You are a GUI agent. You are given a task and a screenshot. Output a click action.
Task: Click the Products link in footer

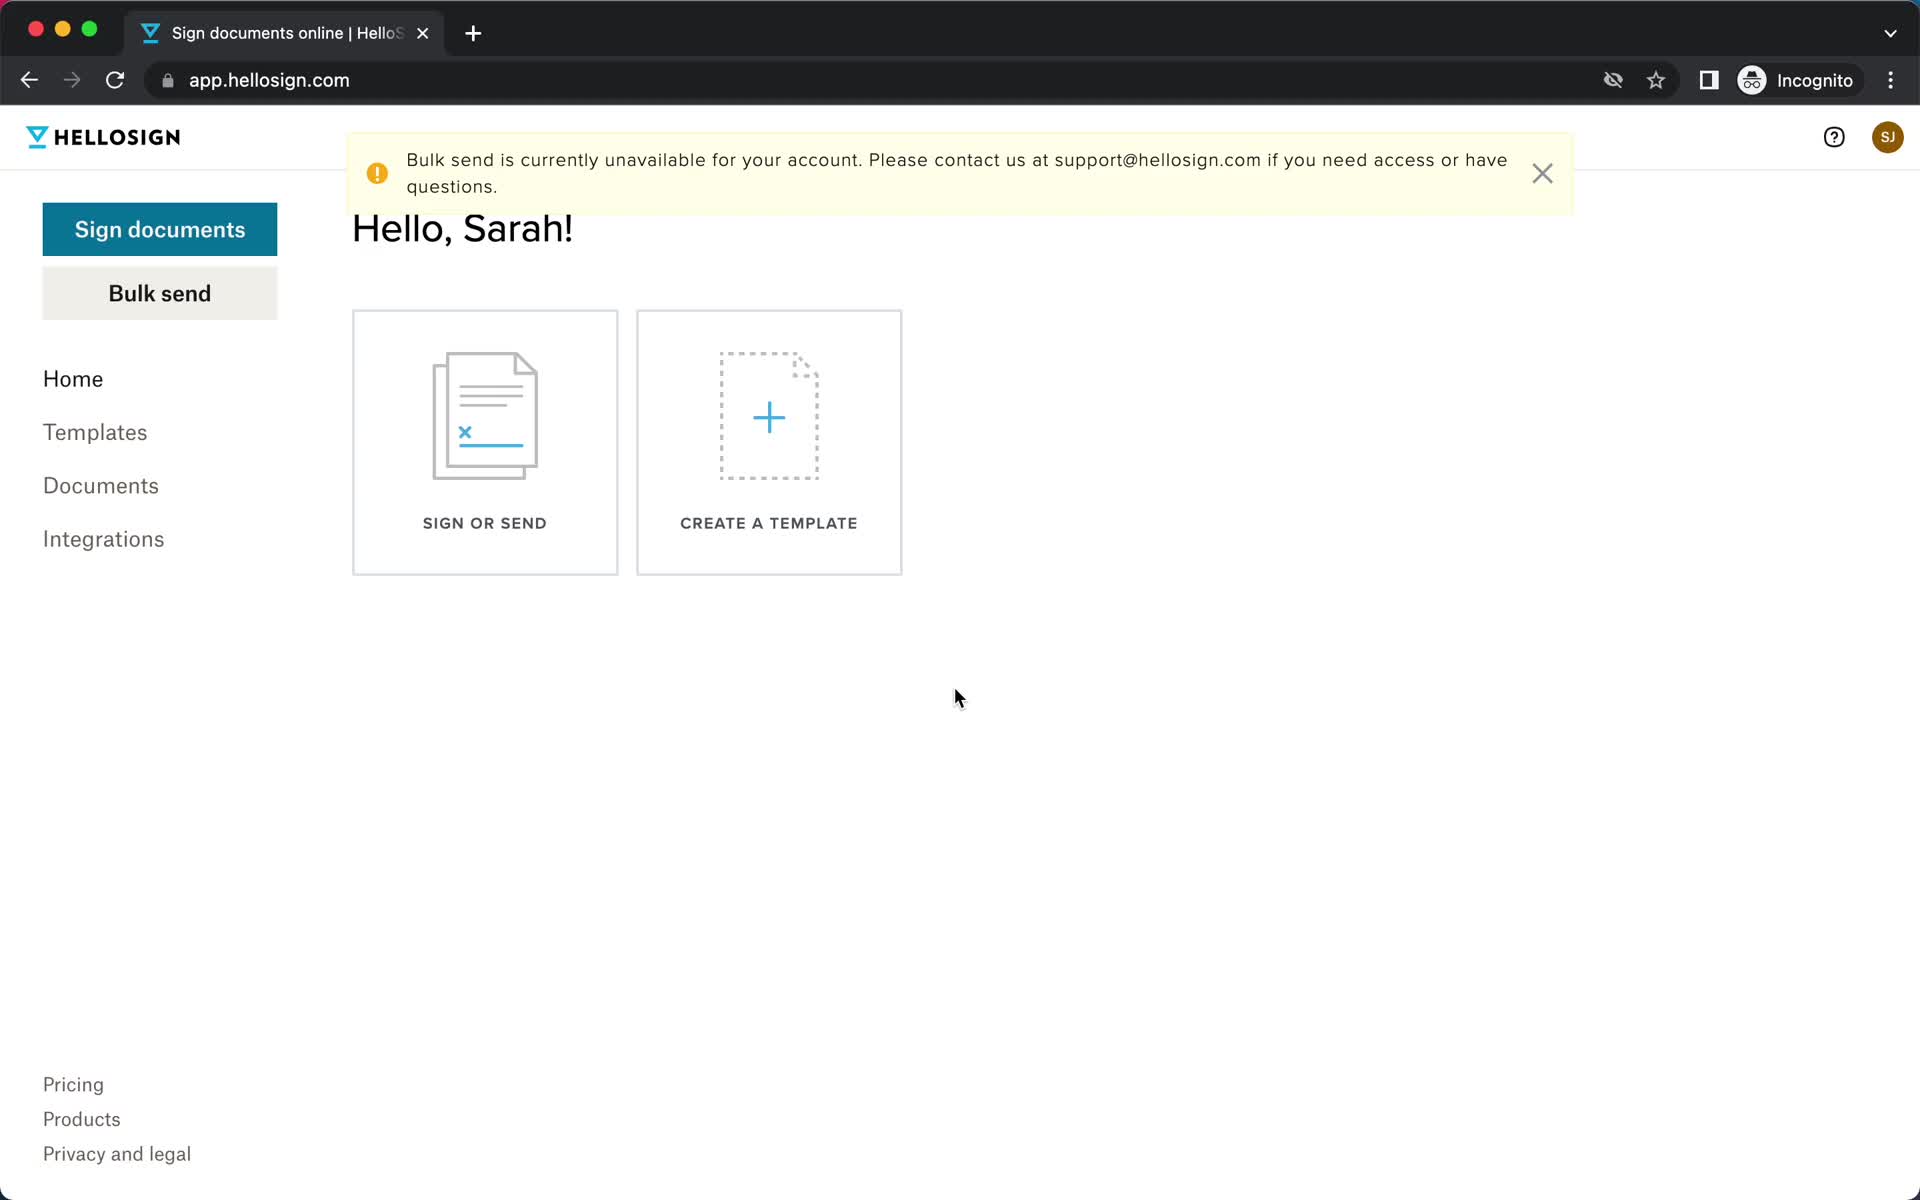pos(82,1118)
